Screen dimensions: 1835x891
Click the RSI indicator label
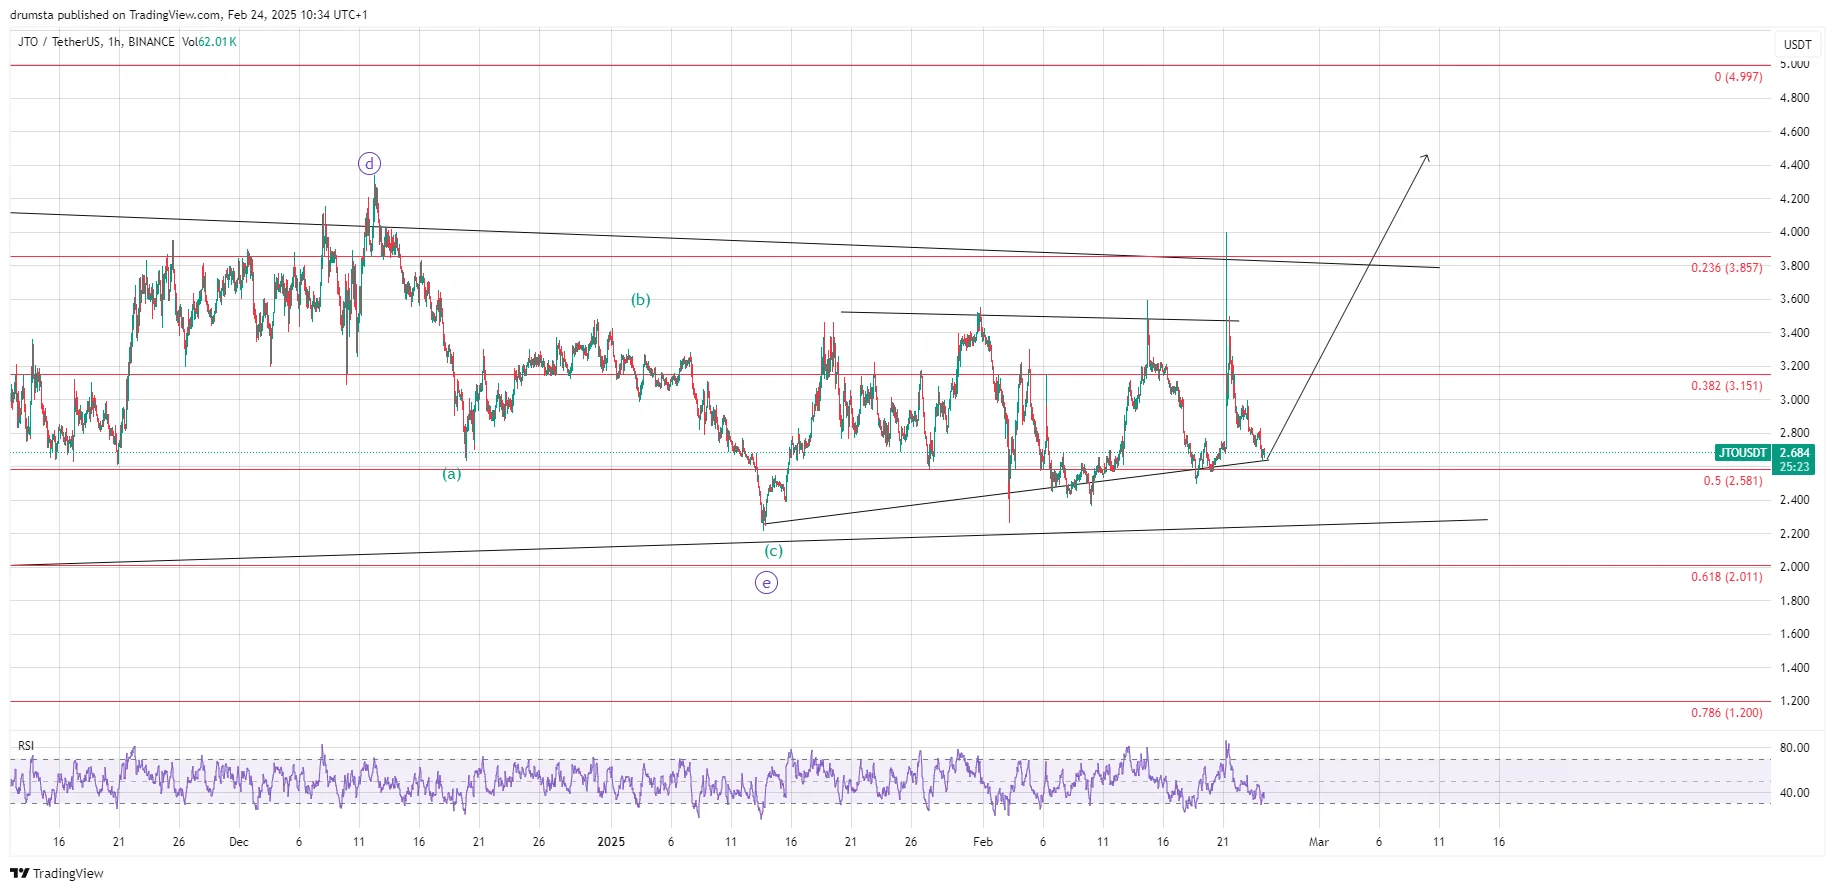(26, 746)
